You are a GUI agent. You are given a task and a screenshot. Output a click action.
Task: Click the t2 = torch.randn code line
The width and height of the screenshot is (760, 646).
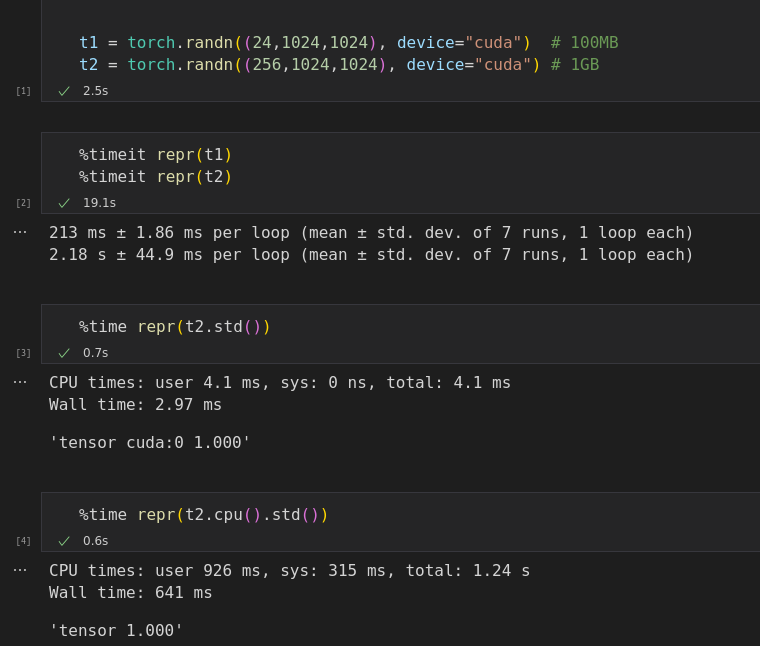coord(339,64)
